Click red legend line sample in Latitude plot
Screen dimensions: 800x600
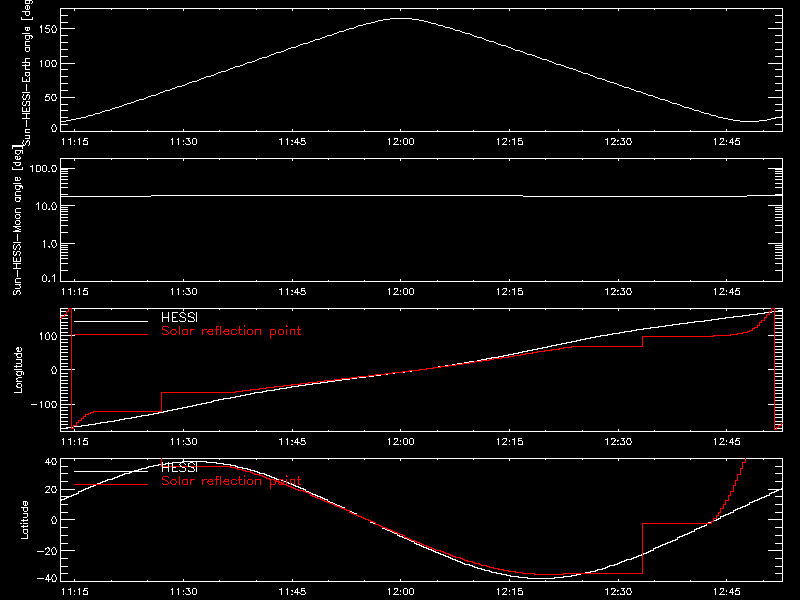111,485
